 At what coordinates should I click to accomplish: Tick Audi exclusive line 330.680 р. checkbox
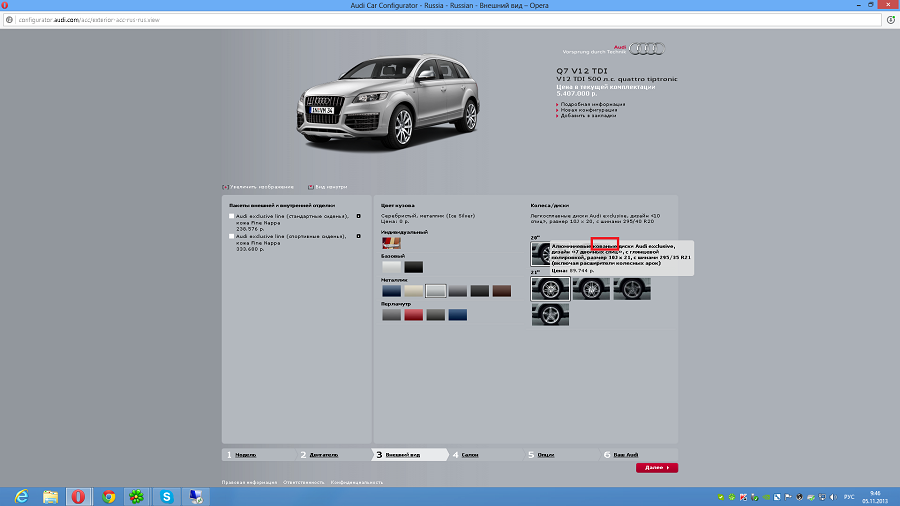[232, 236]
